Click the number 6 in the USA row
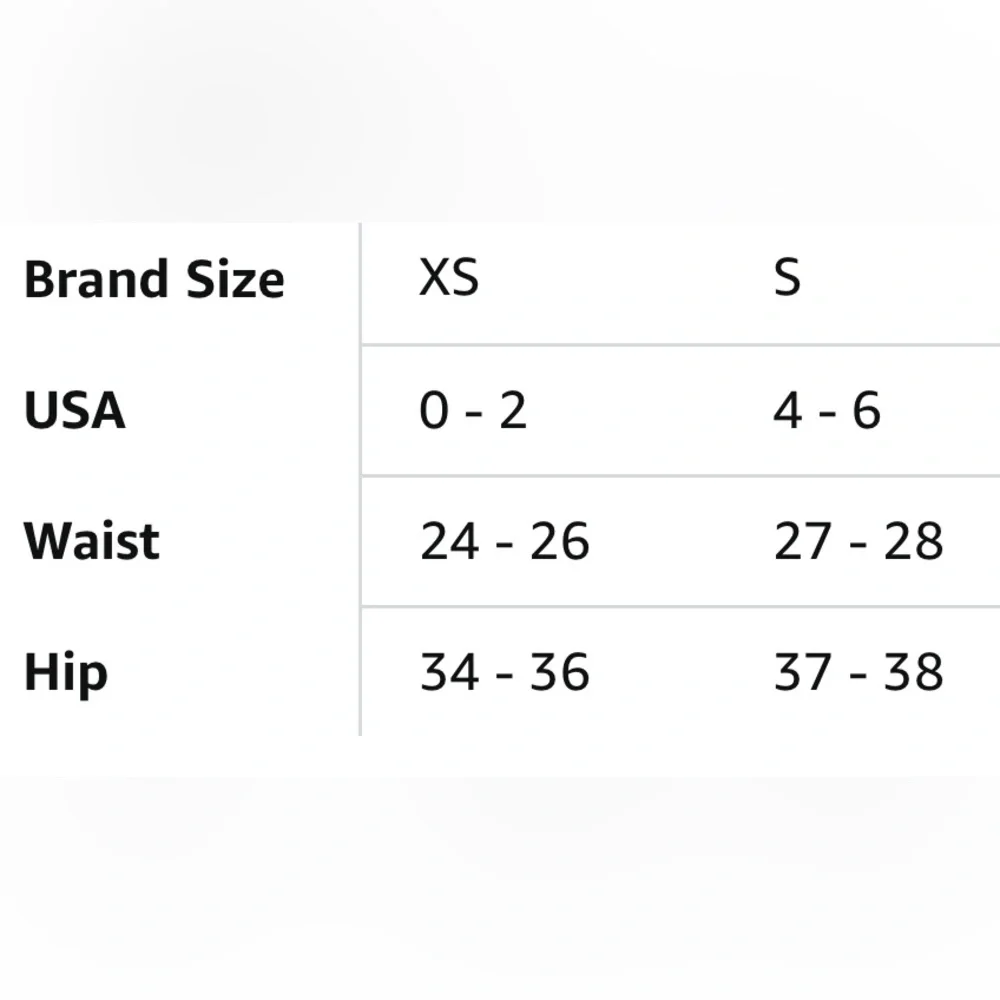This screenshot has width=1000, height=1000. point(866,410)
